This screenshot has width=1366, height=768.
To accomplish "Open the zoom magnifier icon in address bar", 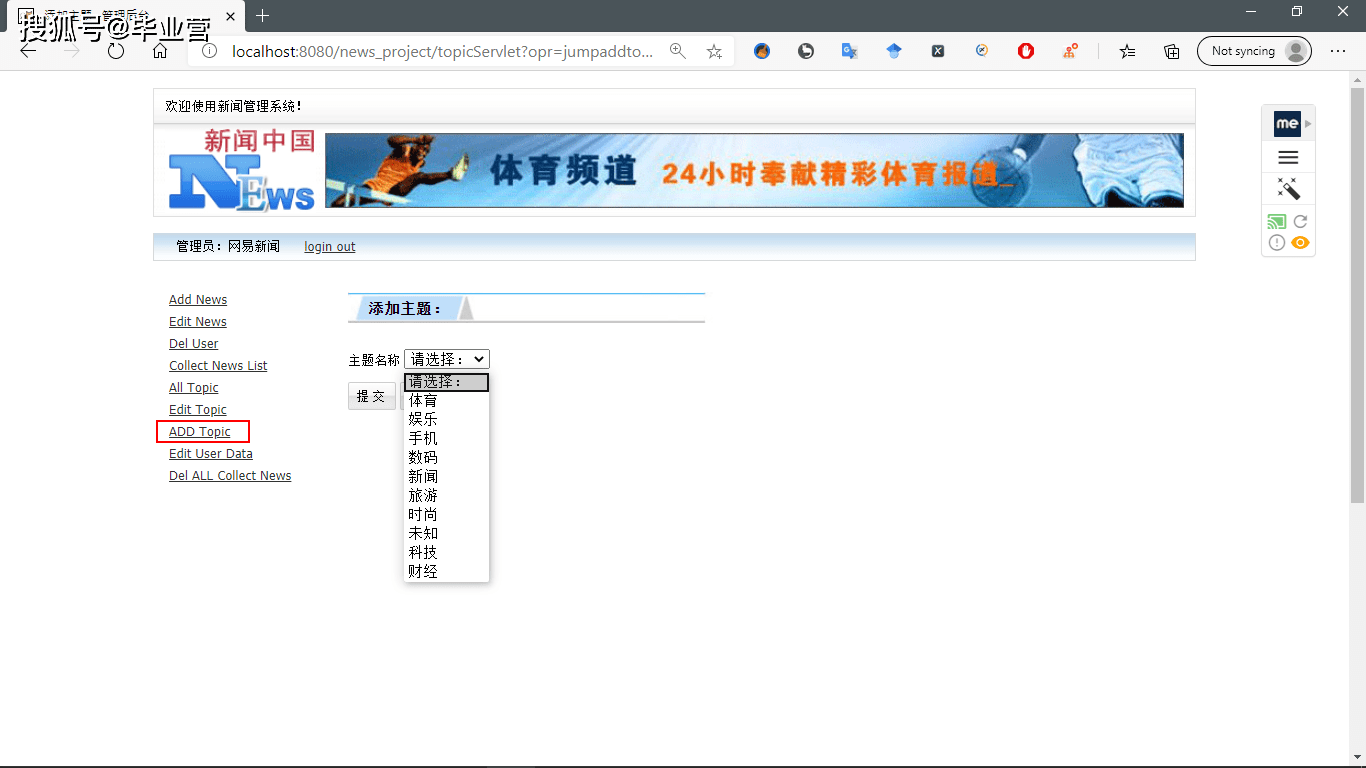I will tap(678, 51).
